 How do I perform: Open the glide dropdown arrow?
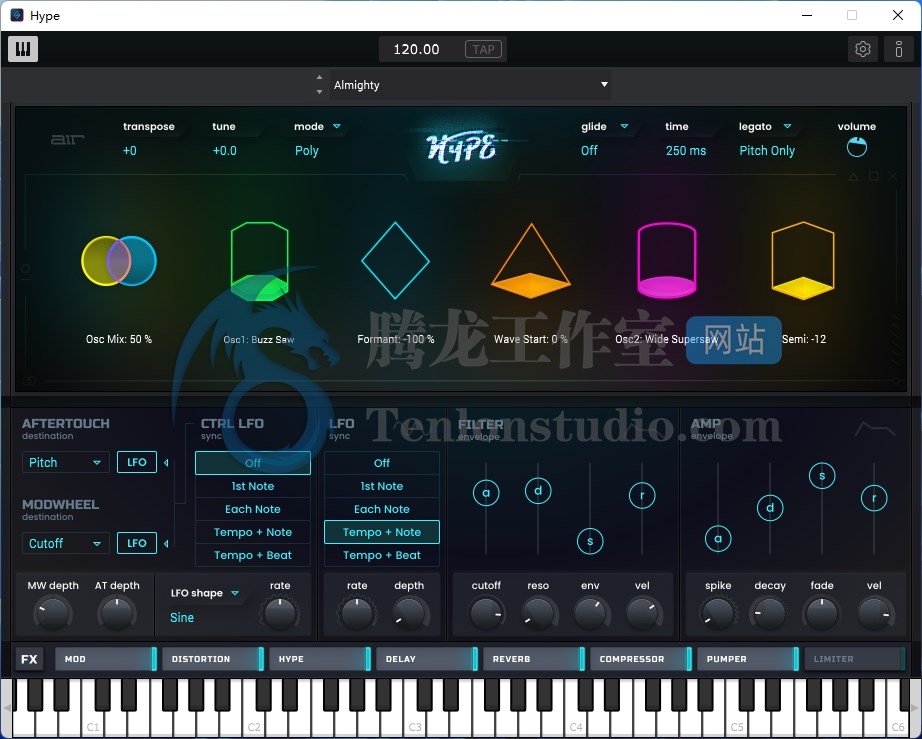pyautogui.click(x=624, y=126)
